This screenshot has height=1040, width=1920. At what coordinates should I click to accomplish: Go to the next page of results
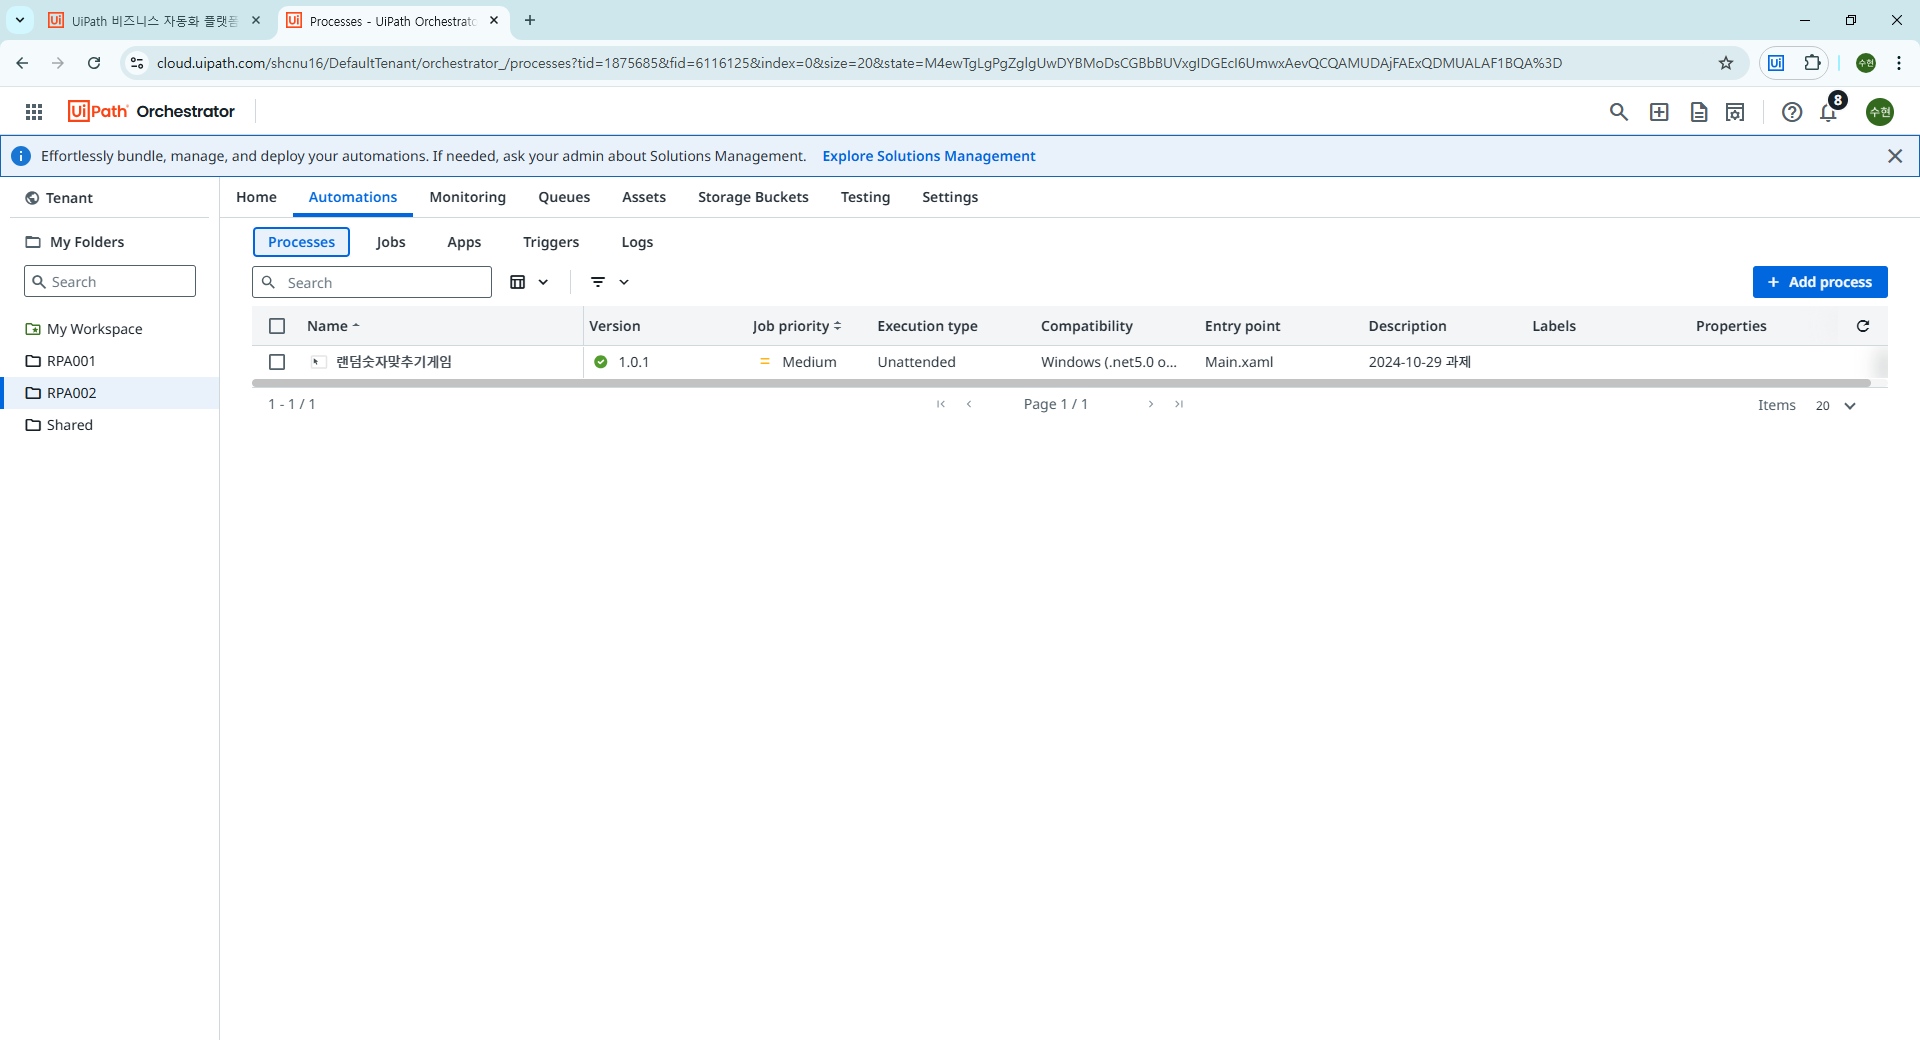(1151, 404)
